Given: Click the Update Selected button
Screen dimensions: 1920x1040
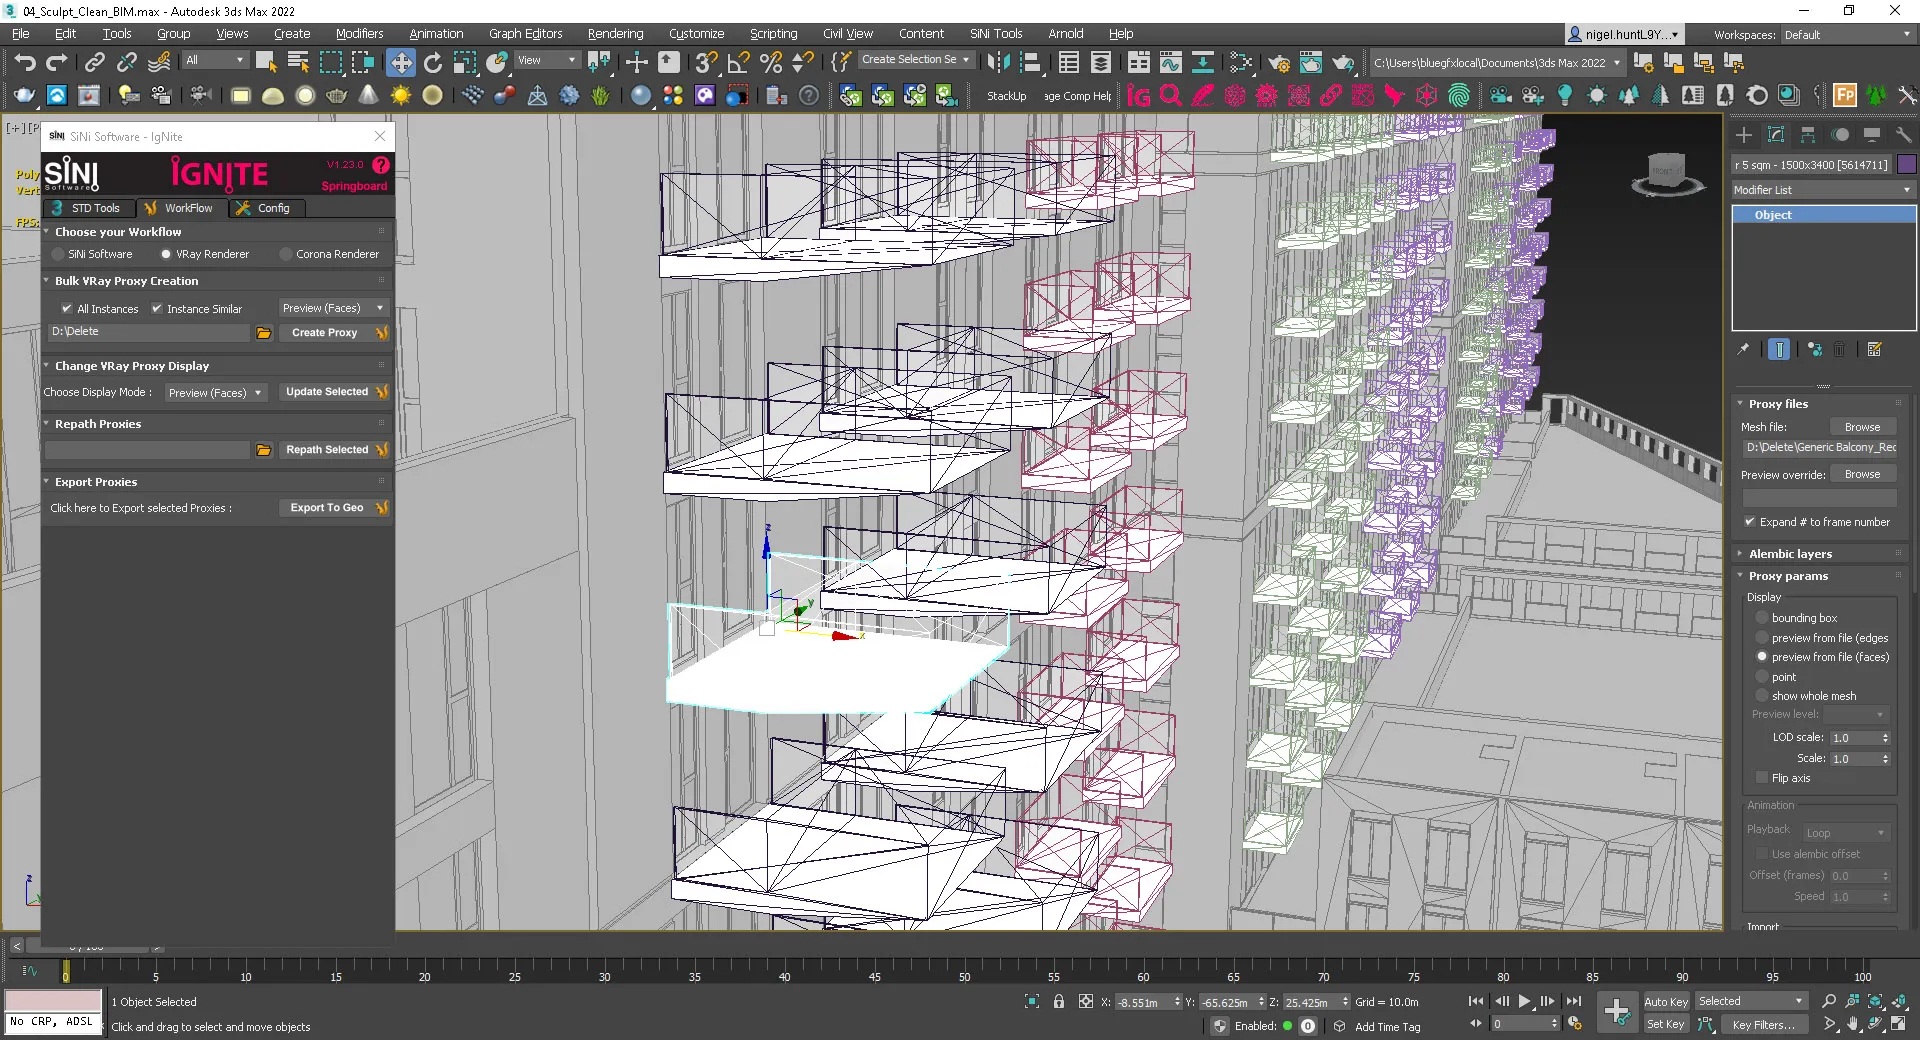Looking at the screenshot, I should pyautogui.click(x=333, y=392).
